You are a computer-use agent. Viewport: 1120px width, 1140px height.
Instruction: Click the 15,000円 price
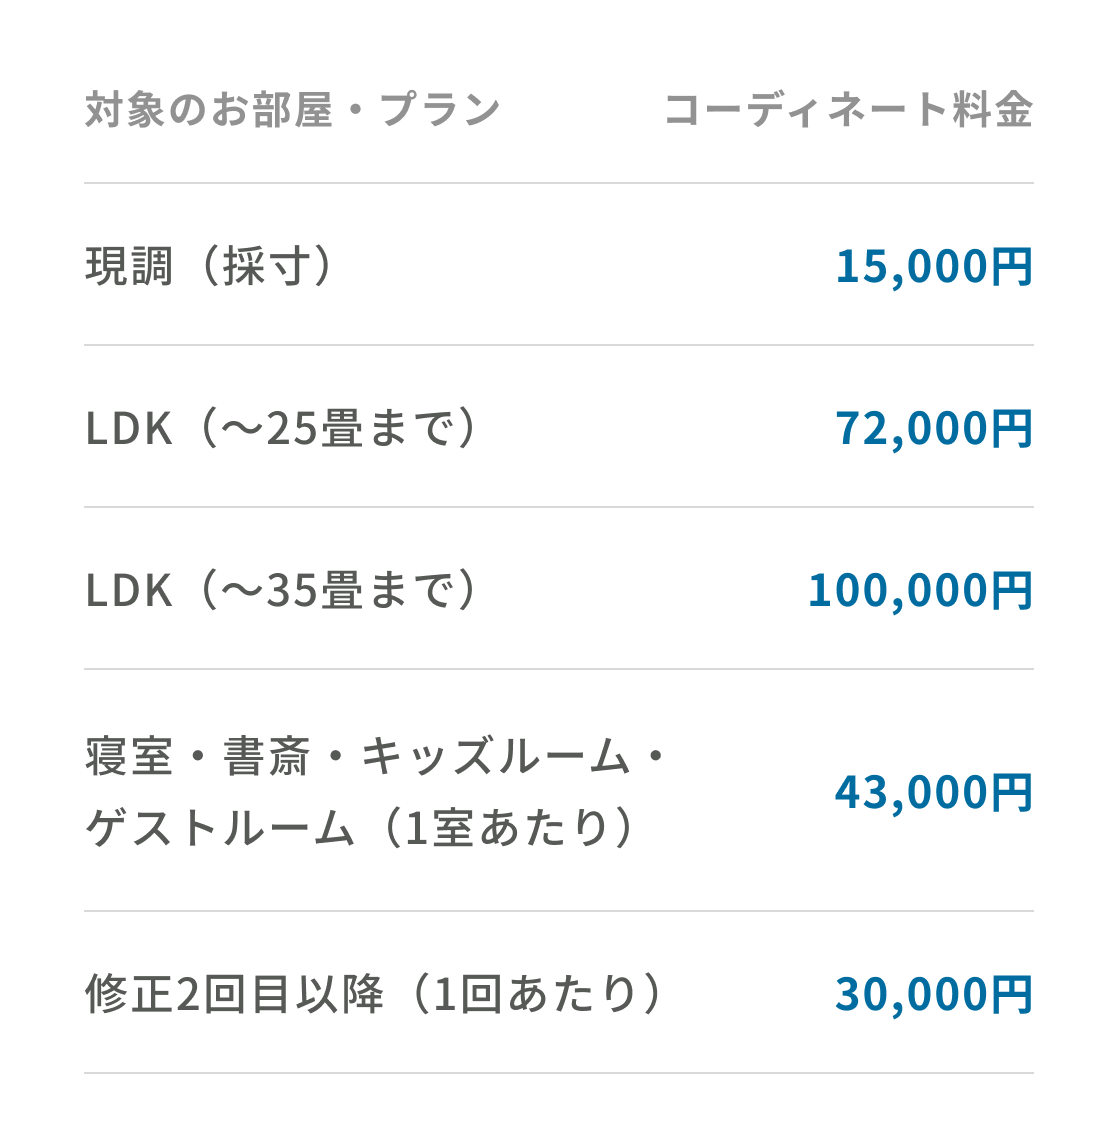coord(935,266)
